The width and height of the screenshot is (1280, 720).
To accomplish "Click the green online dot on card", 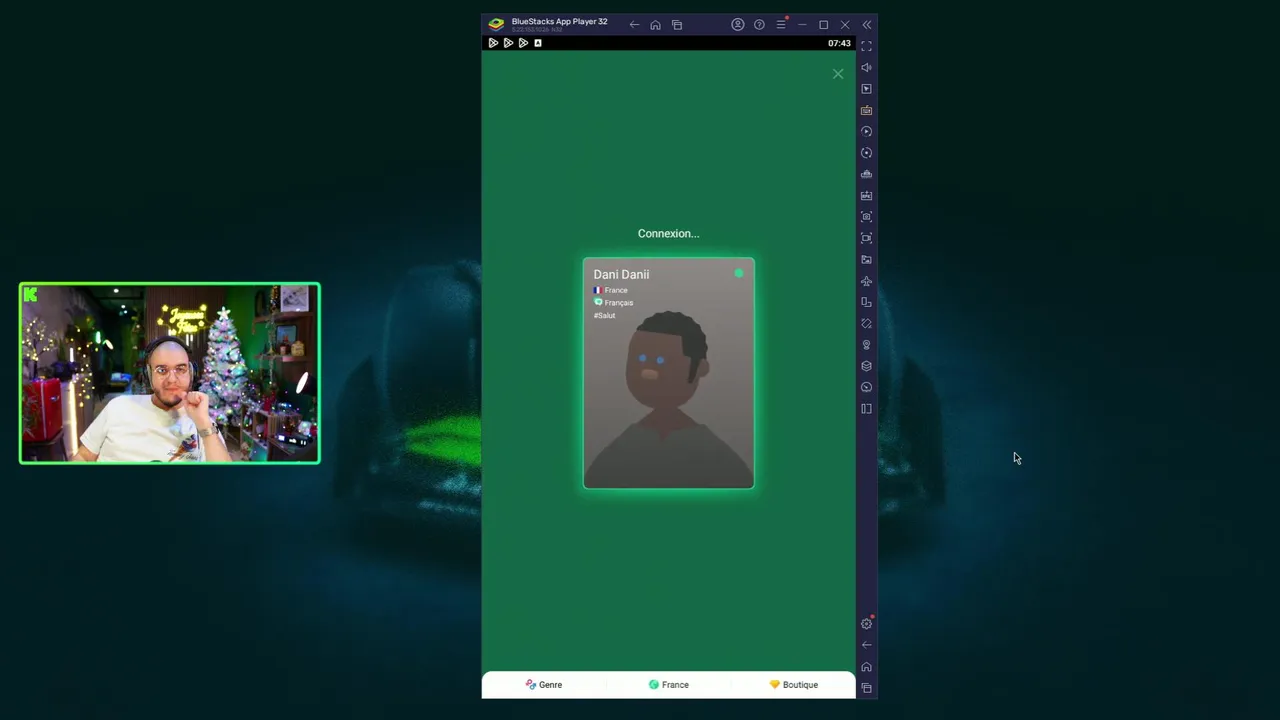I will [739, 273].
